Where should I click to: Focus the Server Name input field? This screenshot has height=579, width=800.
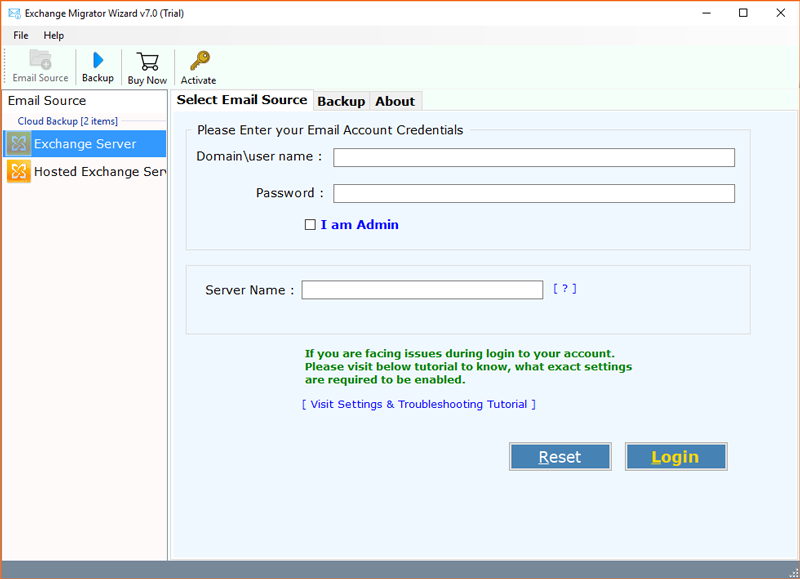click(422, 290)
